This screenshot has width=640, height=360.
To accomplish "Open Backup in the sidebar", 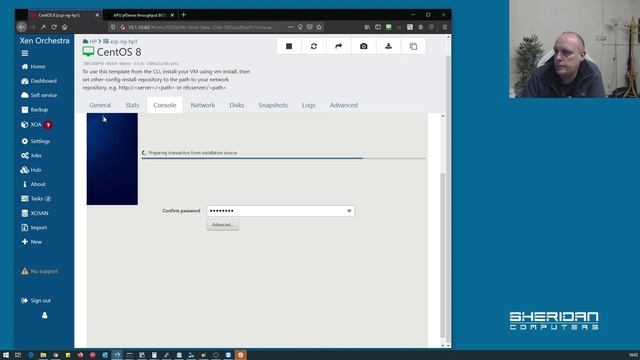I will (x=35, y=109).
